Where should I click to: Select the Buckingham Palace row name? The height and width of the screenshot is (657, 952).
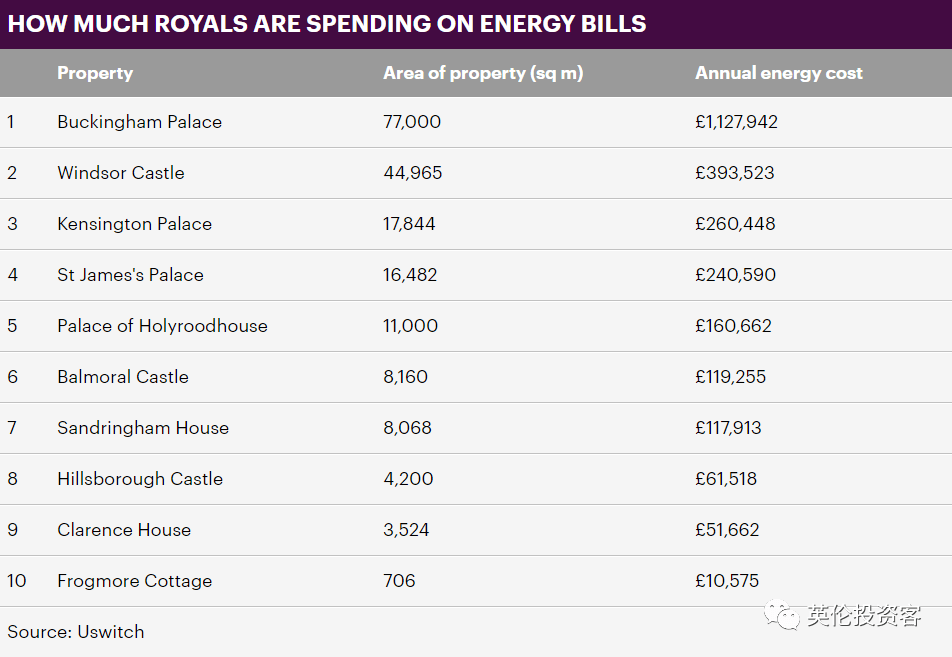[x=139, y=122]
